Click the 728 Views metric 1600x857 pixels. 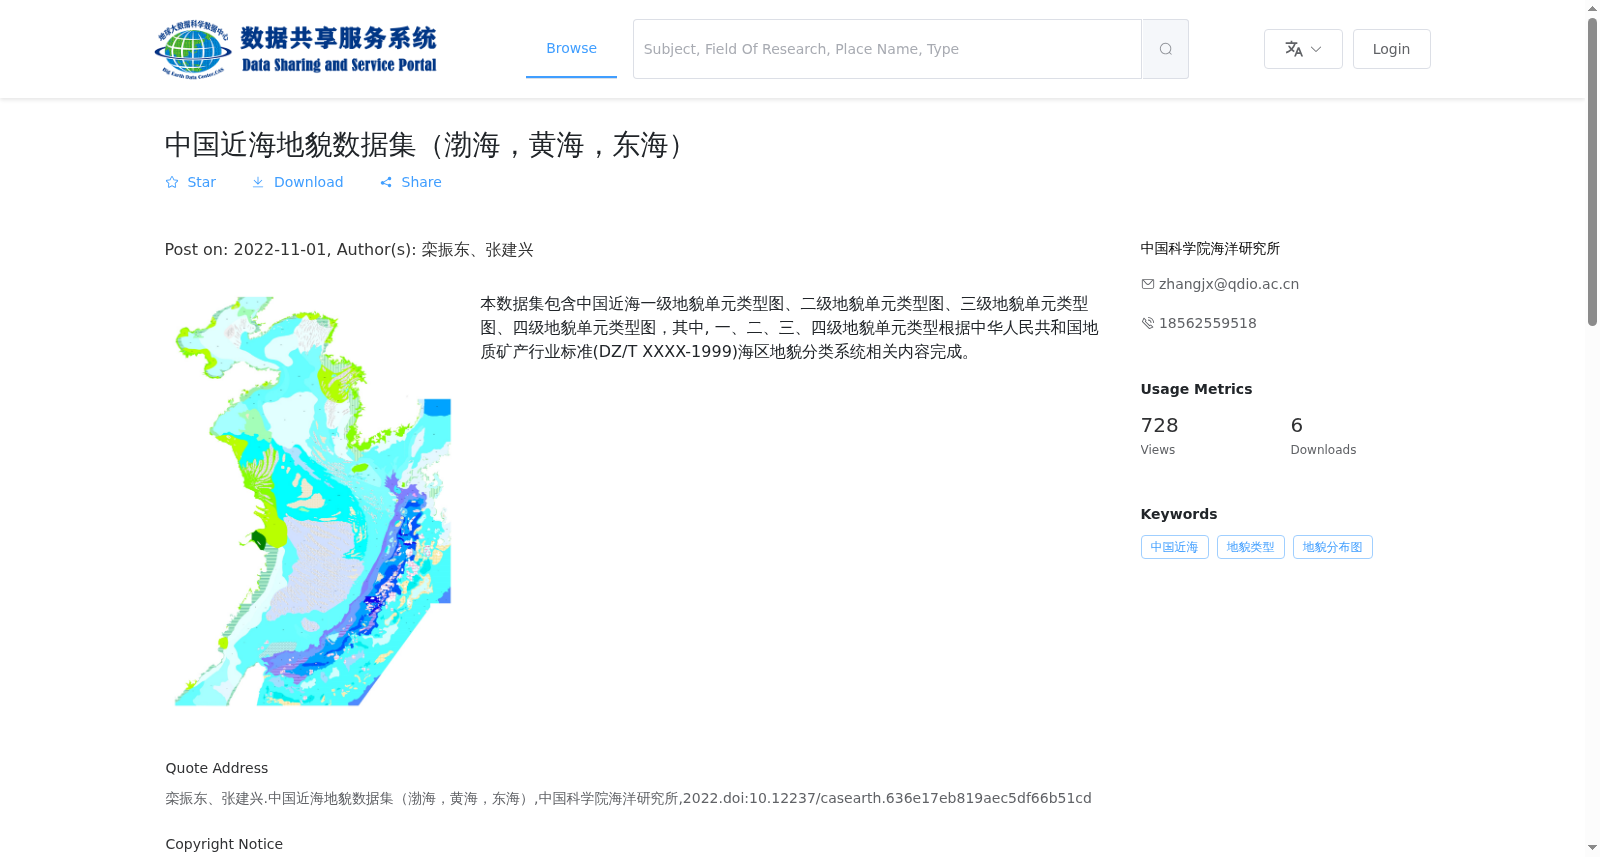(x=1160, y=436)
